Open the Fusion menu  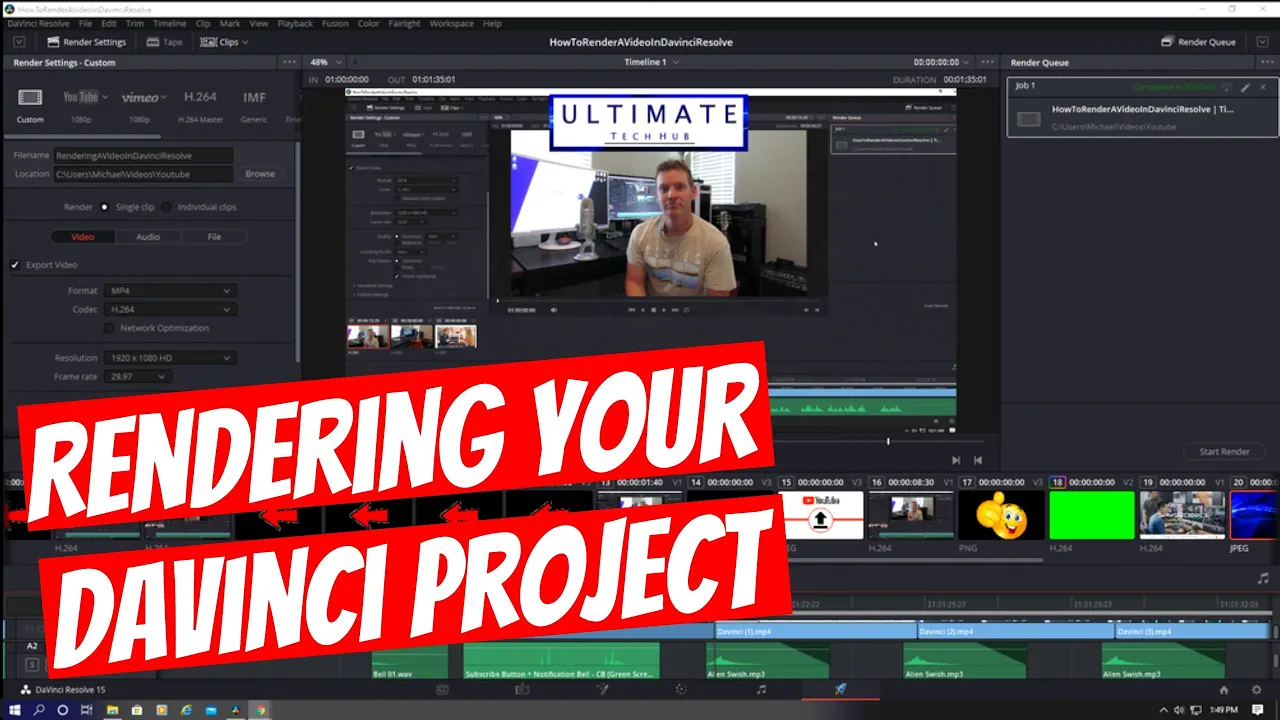334,23
